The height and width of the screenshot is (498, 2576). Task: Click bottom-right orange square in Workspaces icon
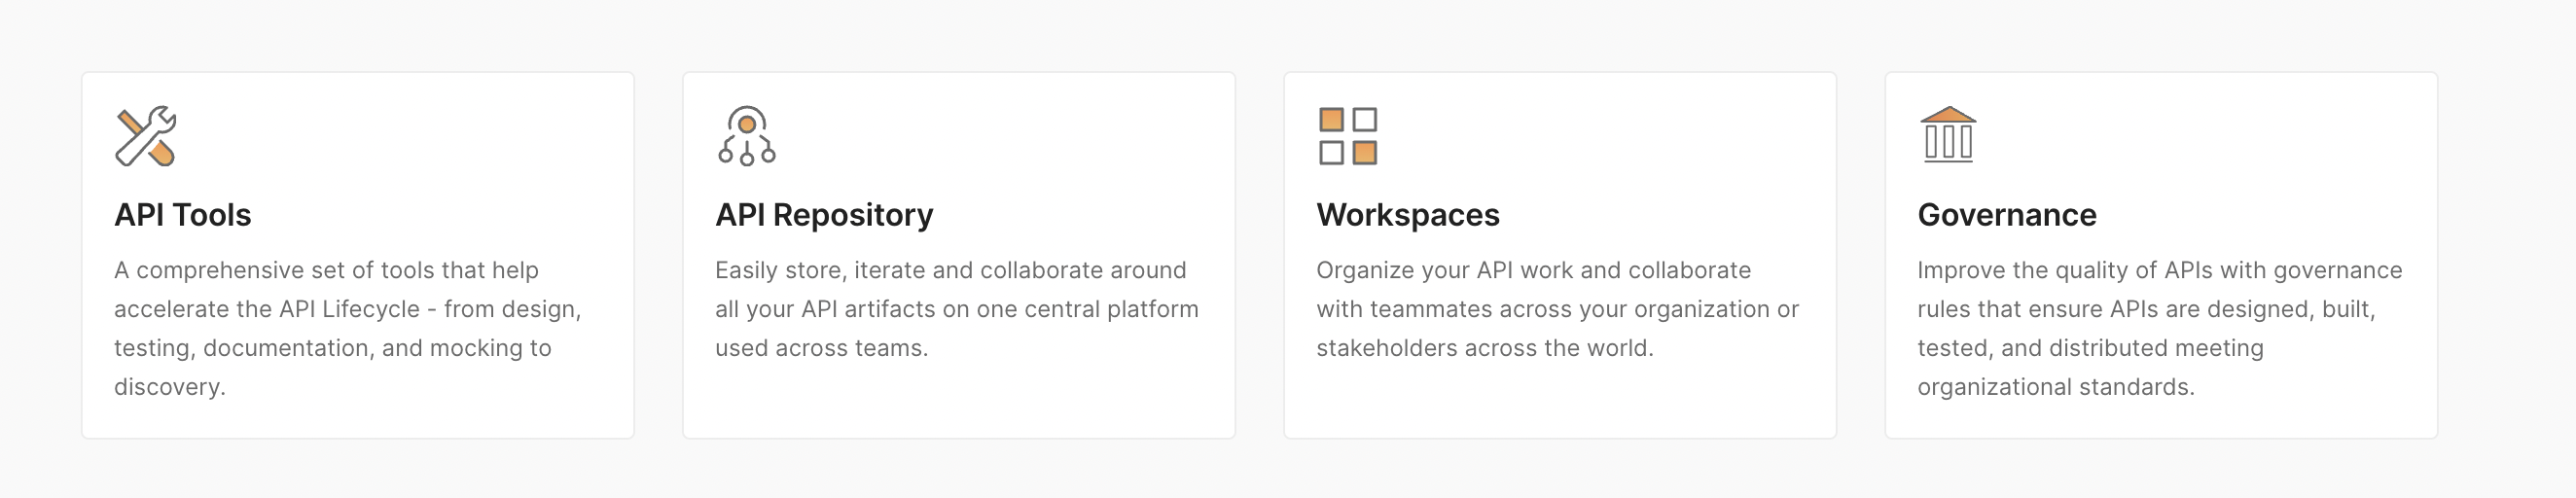tap(1364, 153)
